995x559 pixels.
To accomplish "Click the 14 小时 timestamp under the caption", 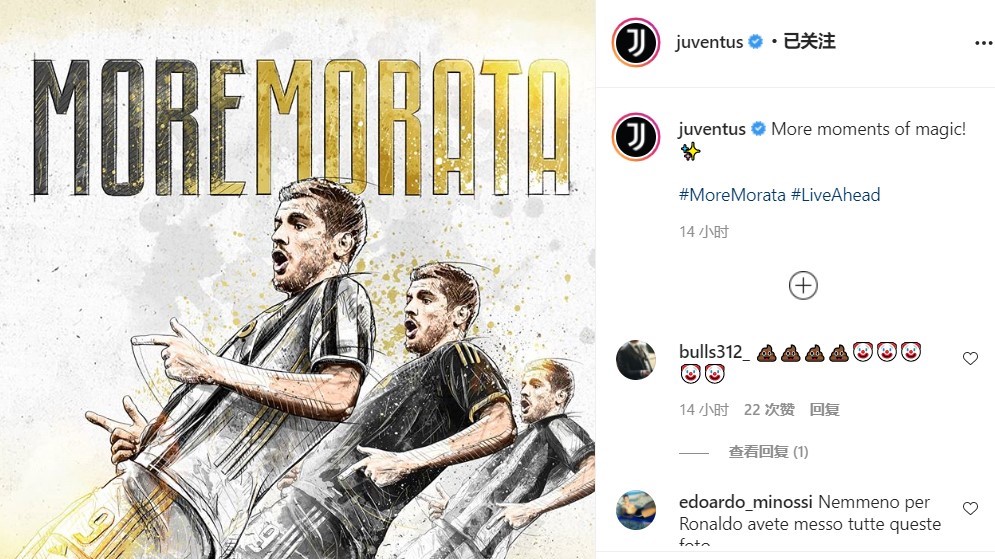I will click(x=704, y=232).
